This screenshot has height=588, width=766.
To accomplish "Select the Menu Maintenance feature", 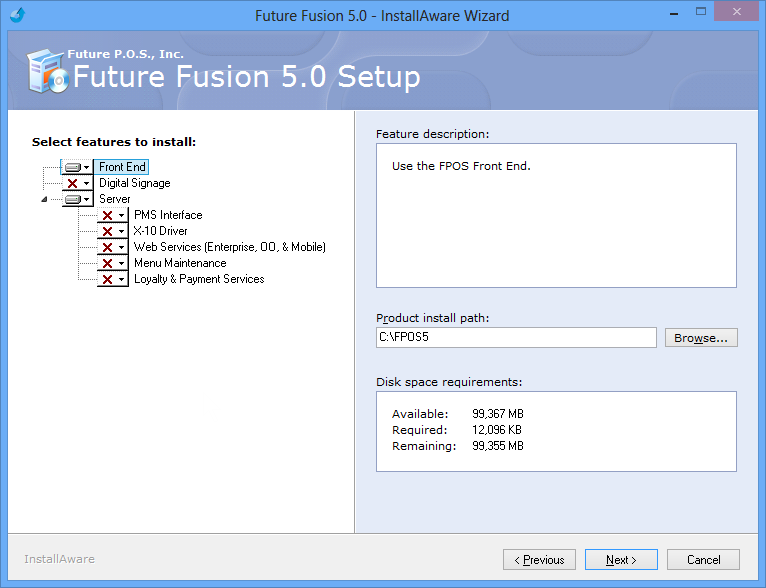I will pyautogui.click(x=180, y=263).
